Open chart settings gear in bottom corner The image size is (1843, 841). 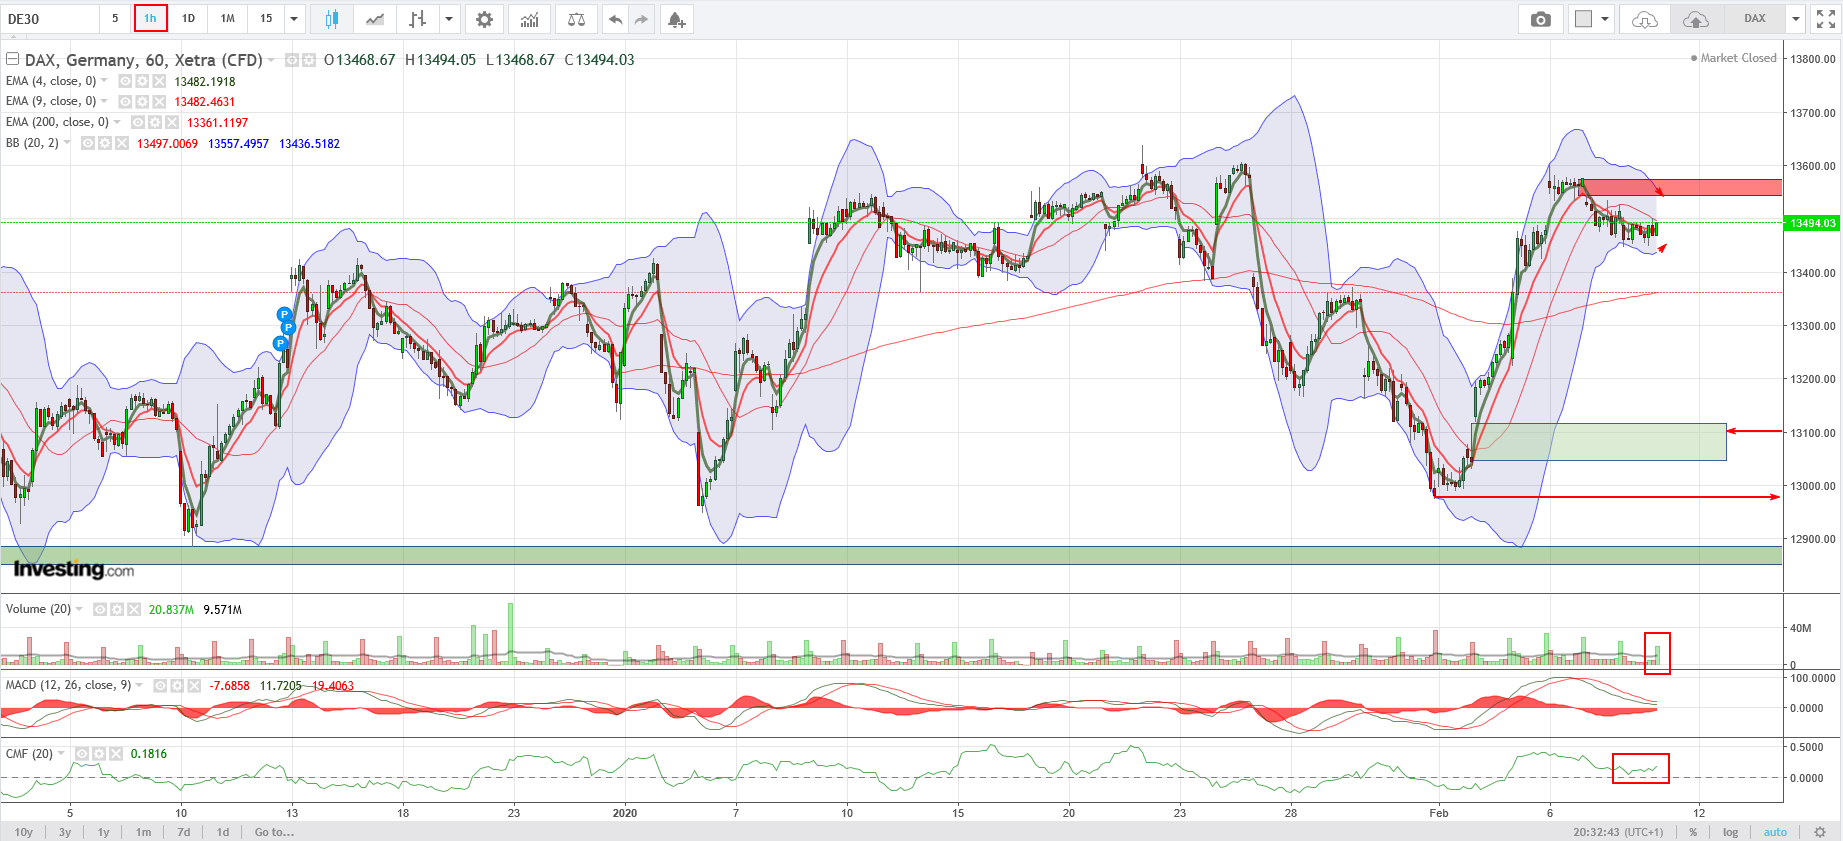coord(1820,832)
